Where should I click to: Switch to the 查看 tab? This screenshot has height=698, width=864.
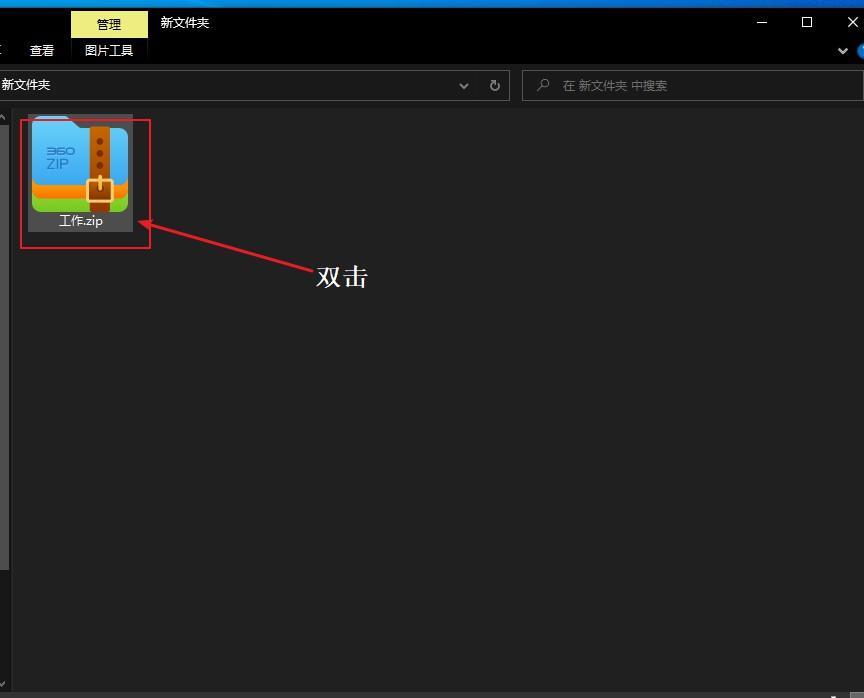coord(42,51)
